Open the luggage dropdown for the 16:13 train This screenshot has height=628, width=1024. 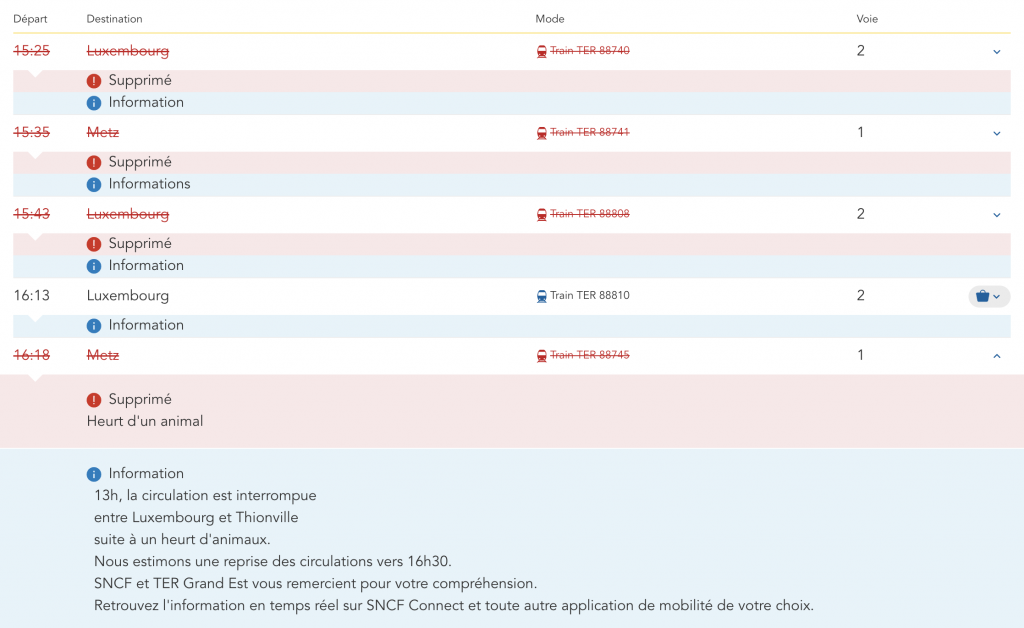pyautogui.click(x=988, y=296)
